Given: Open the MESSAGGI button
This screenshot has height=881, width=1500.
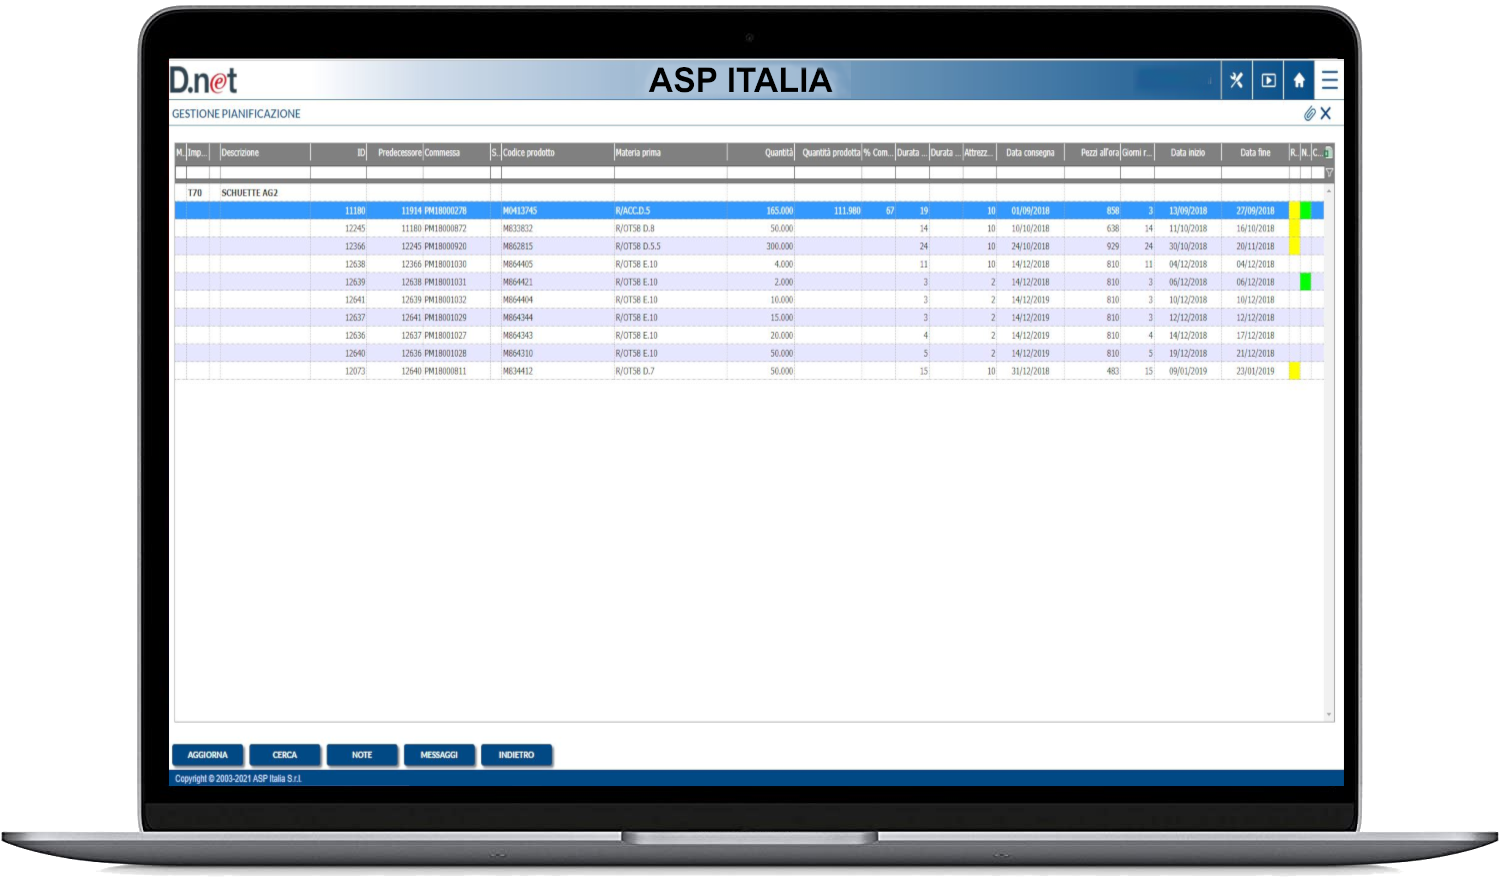Looking at the screenshot, I should point(439,755).
